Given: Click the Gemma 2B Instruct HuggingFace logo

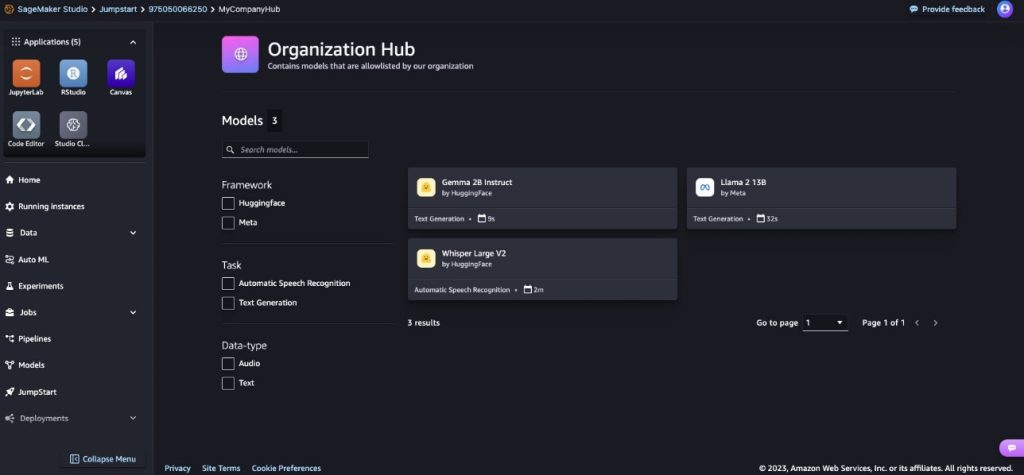Looking at the screenshot, I should 426,188.
